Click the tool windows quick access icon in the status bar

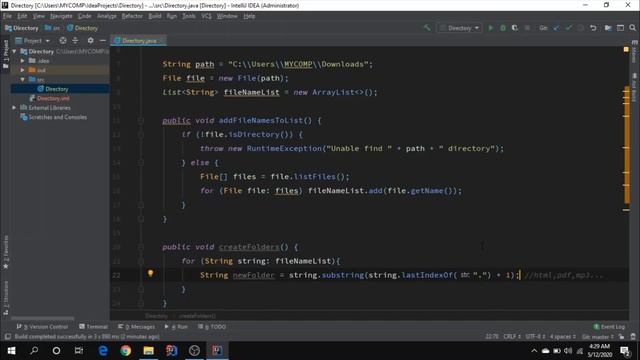point(7,337)
